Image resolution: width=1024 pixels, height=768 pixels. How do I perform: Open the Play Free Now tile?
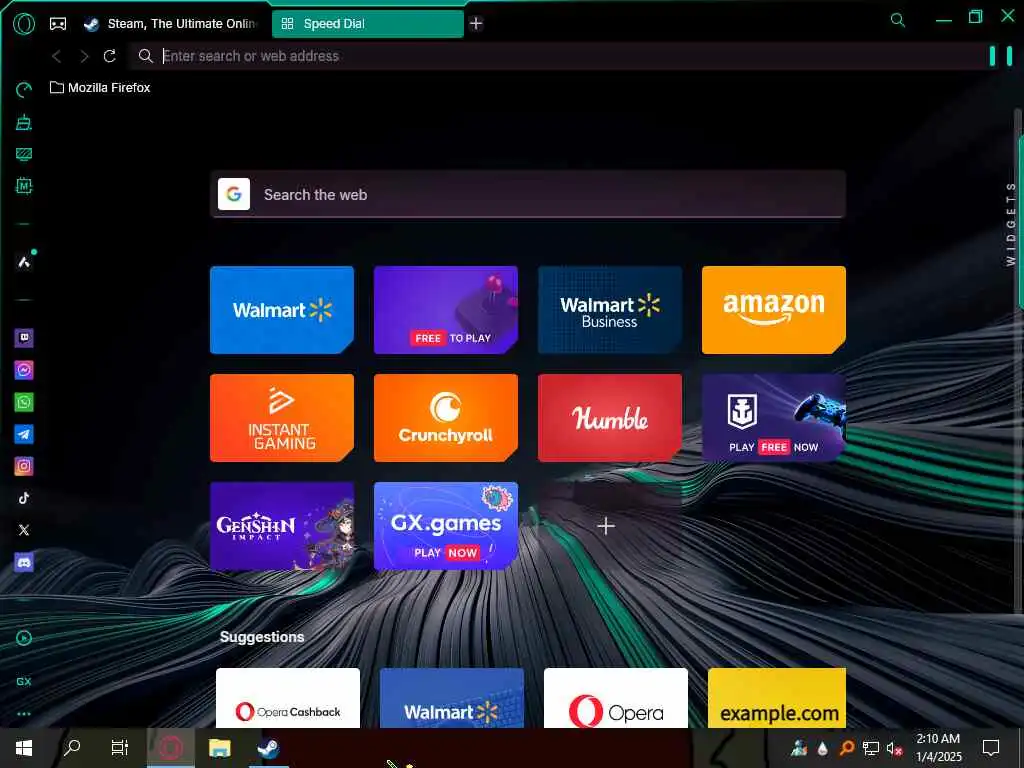pyautogui.click(x=774, y=418)
